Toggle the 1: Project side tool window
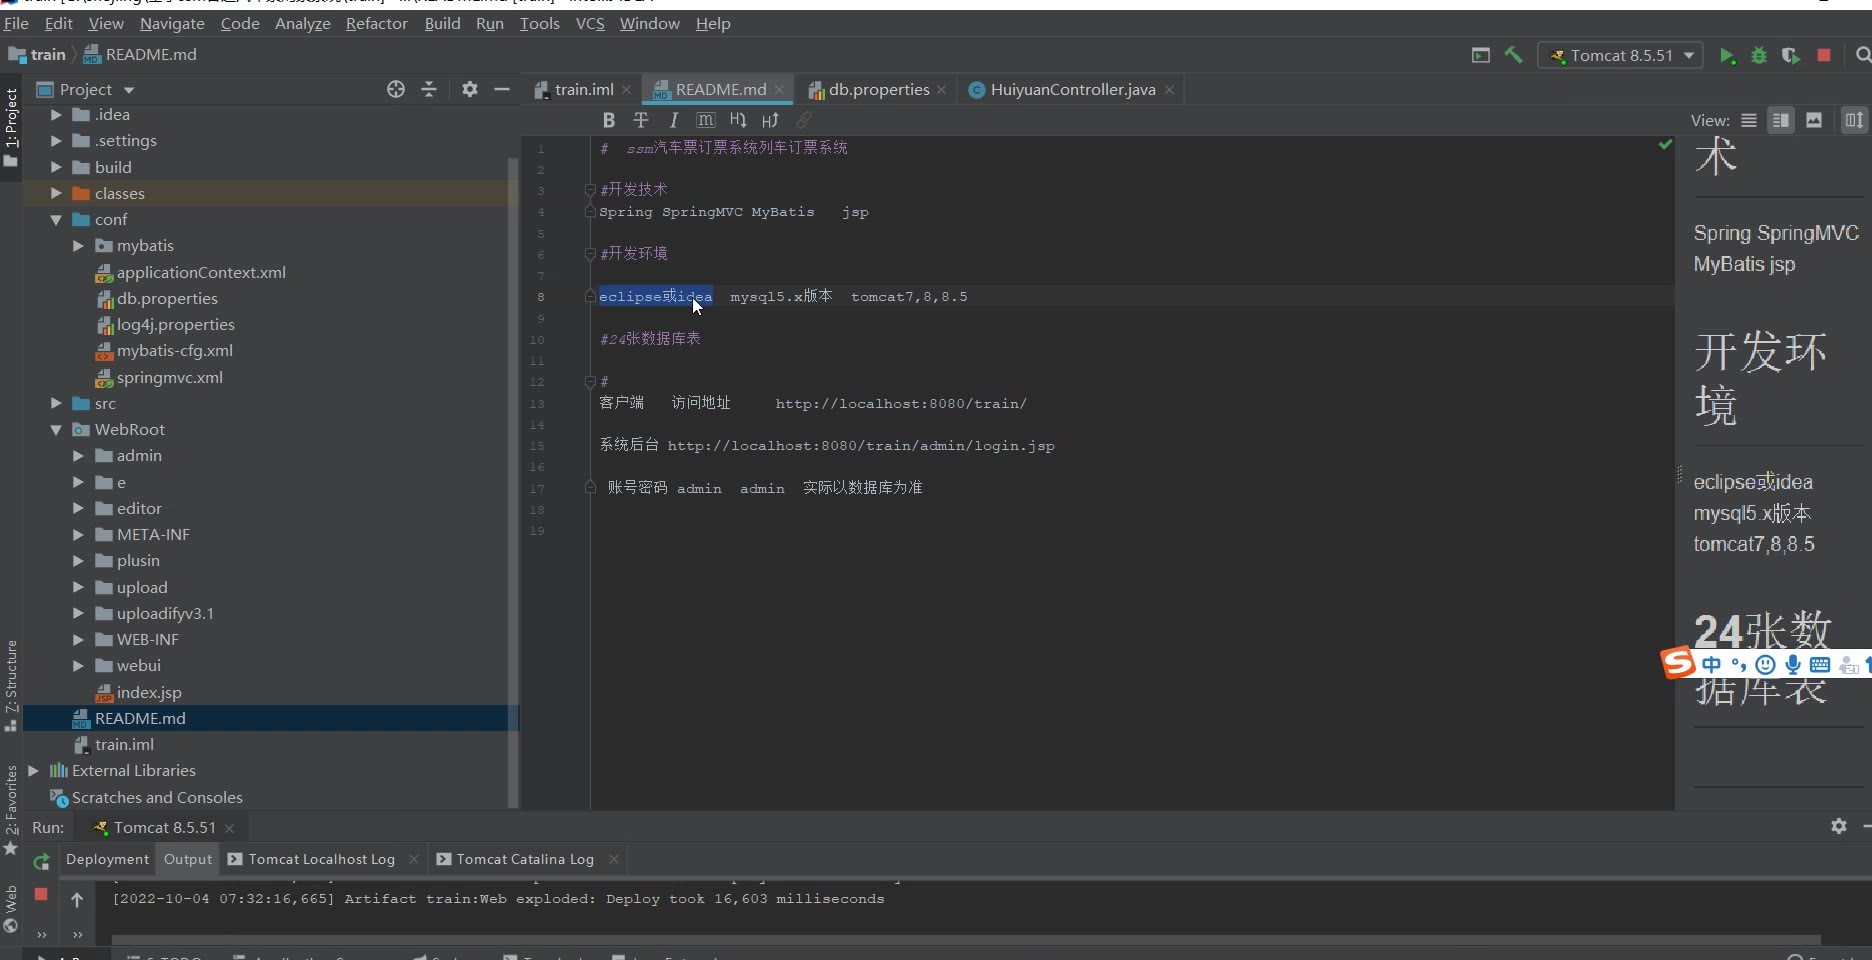Image resolution: width=1872 pixels, height=960 pixels. coord(11,127)
